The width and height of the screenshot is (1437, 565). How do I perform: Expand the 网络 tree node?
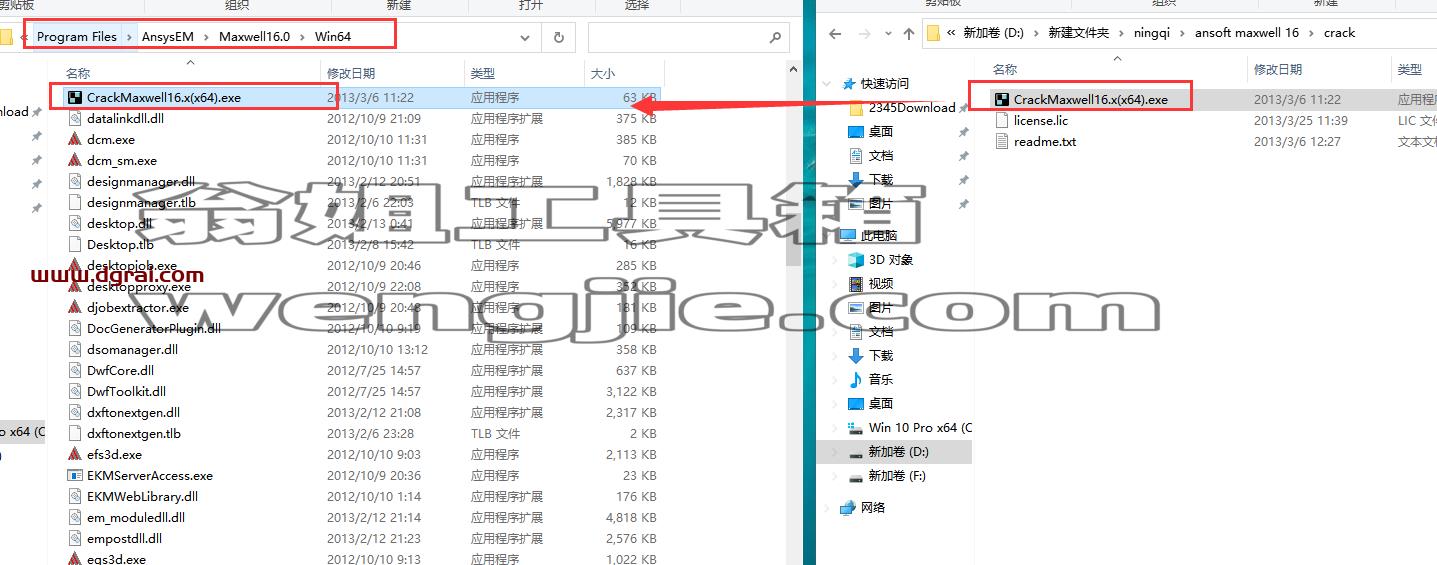[828, 507]
